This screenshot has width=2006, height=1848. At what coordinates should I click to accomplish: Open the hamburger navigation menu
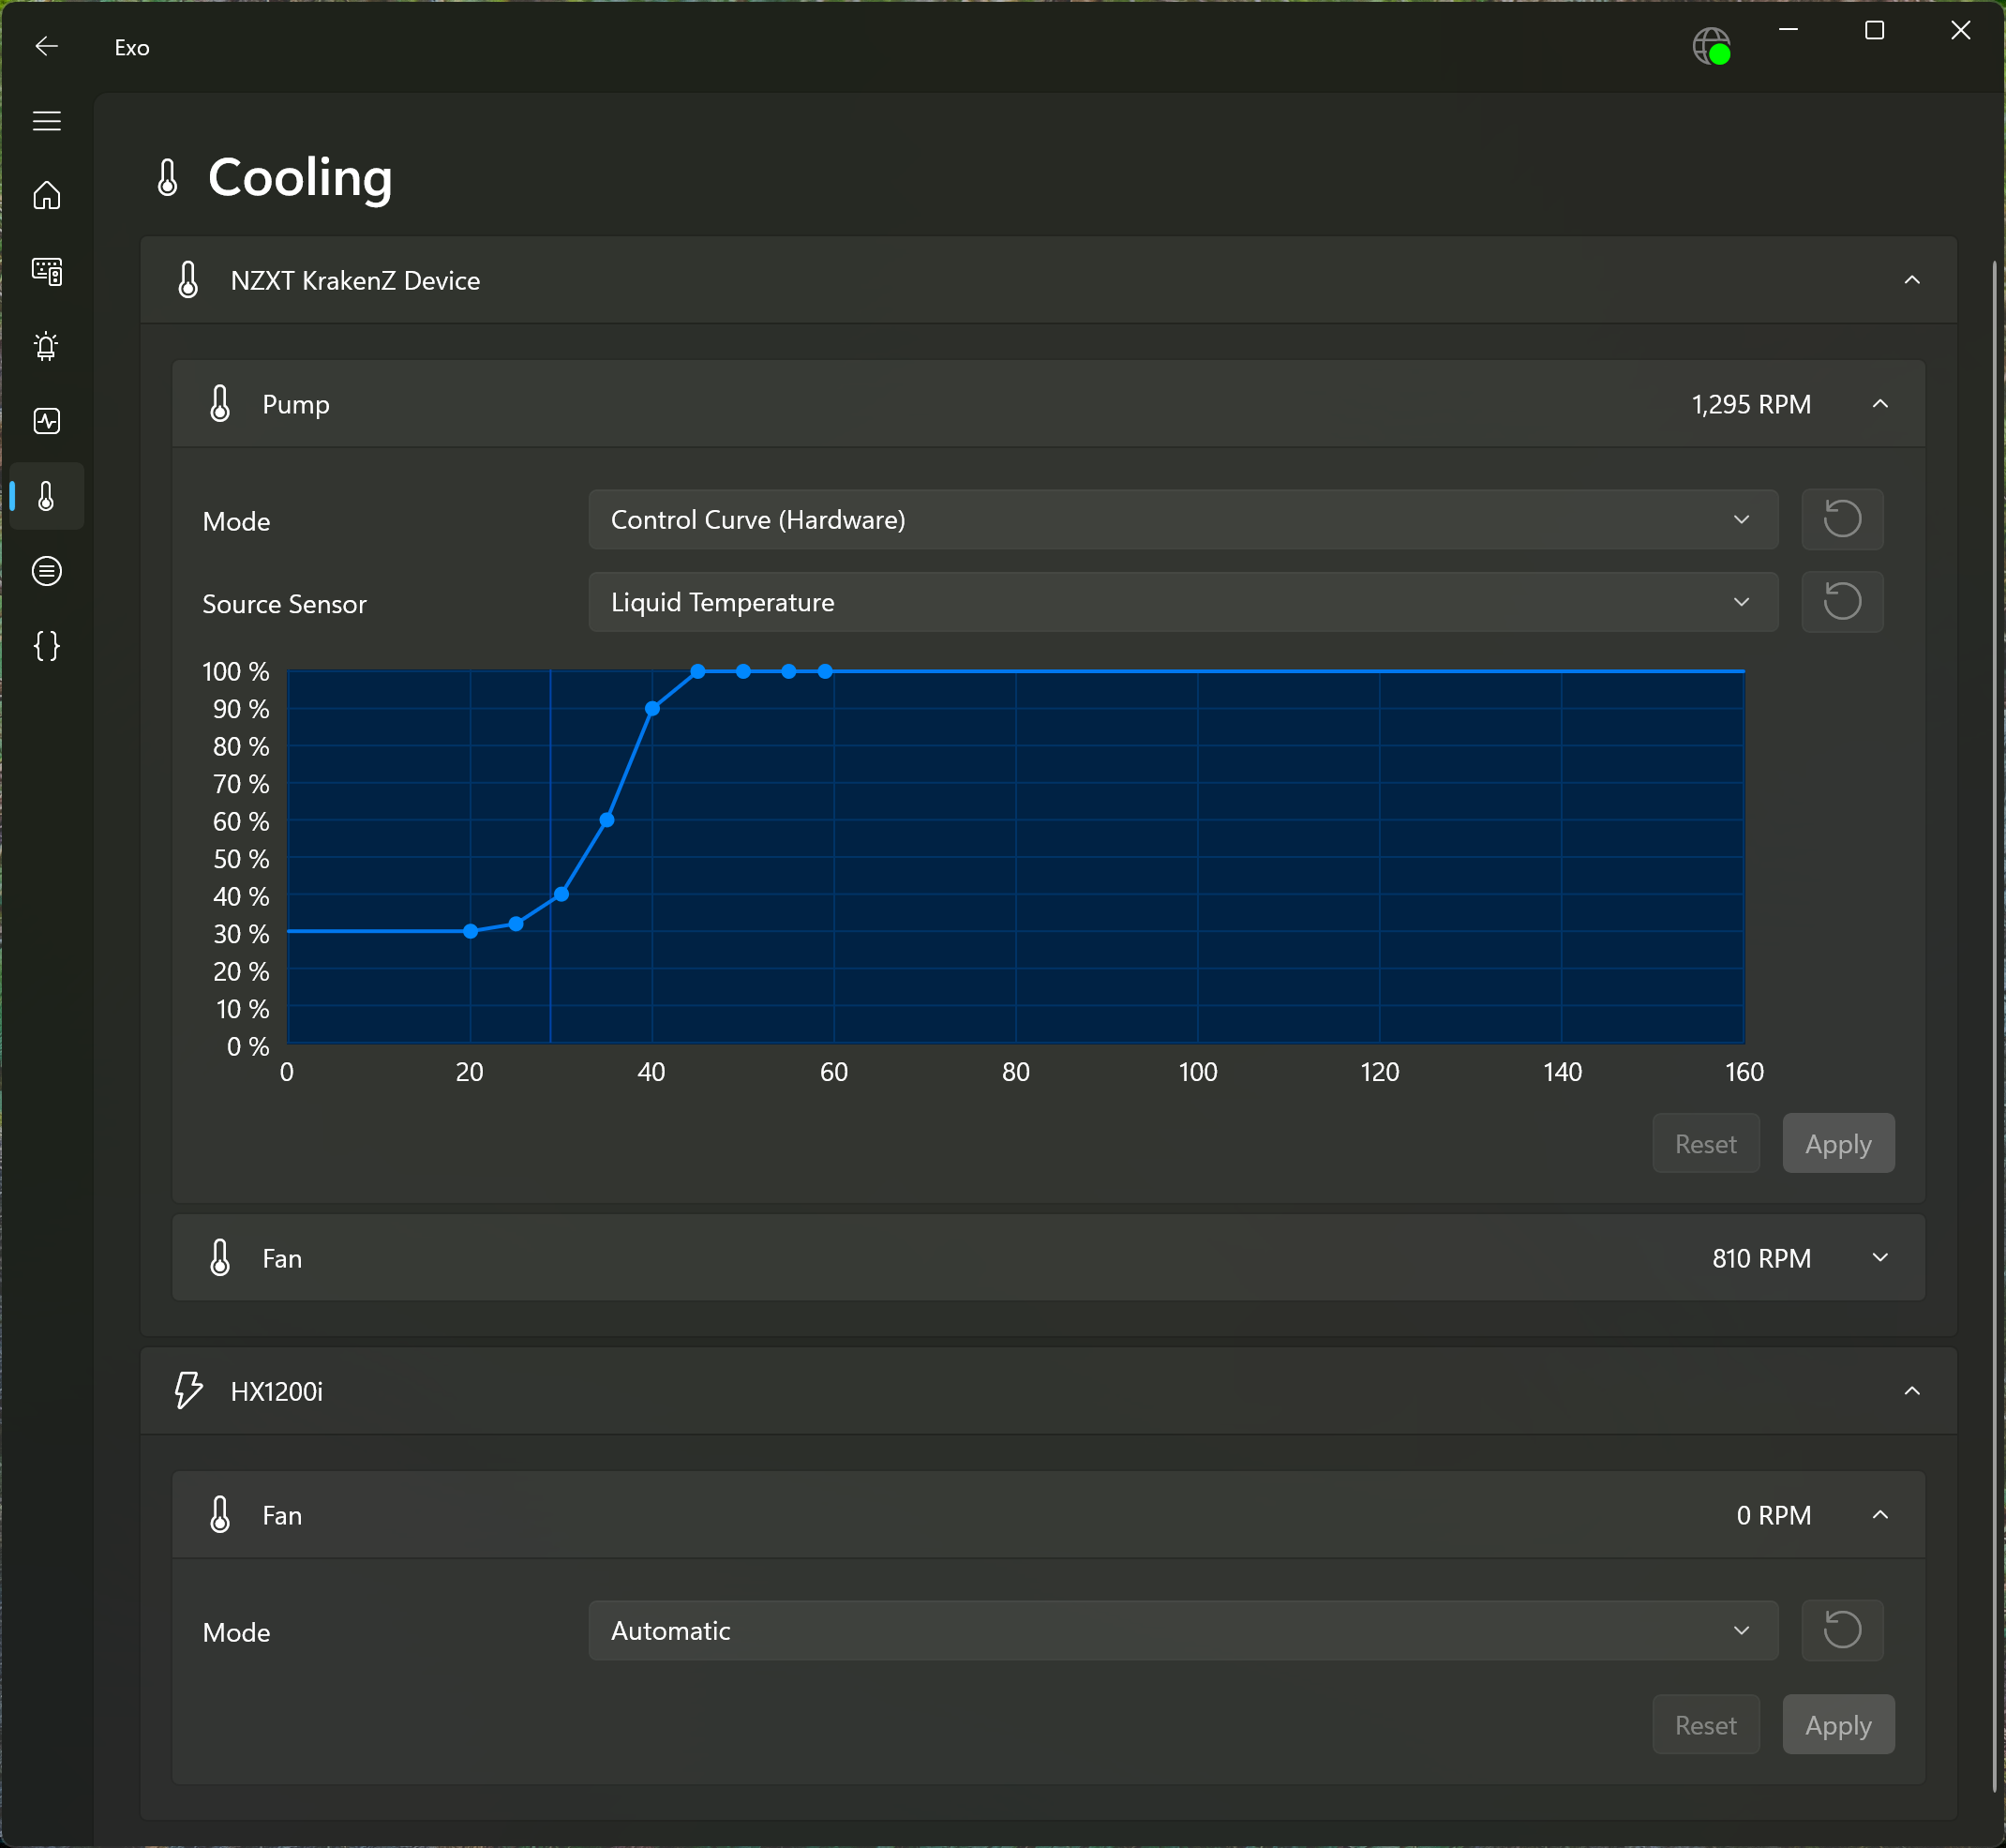(47, 121)
